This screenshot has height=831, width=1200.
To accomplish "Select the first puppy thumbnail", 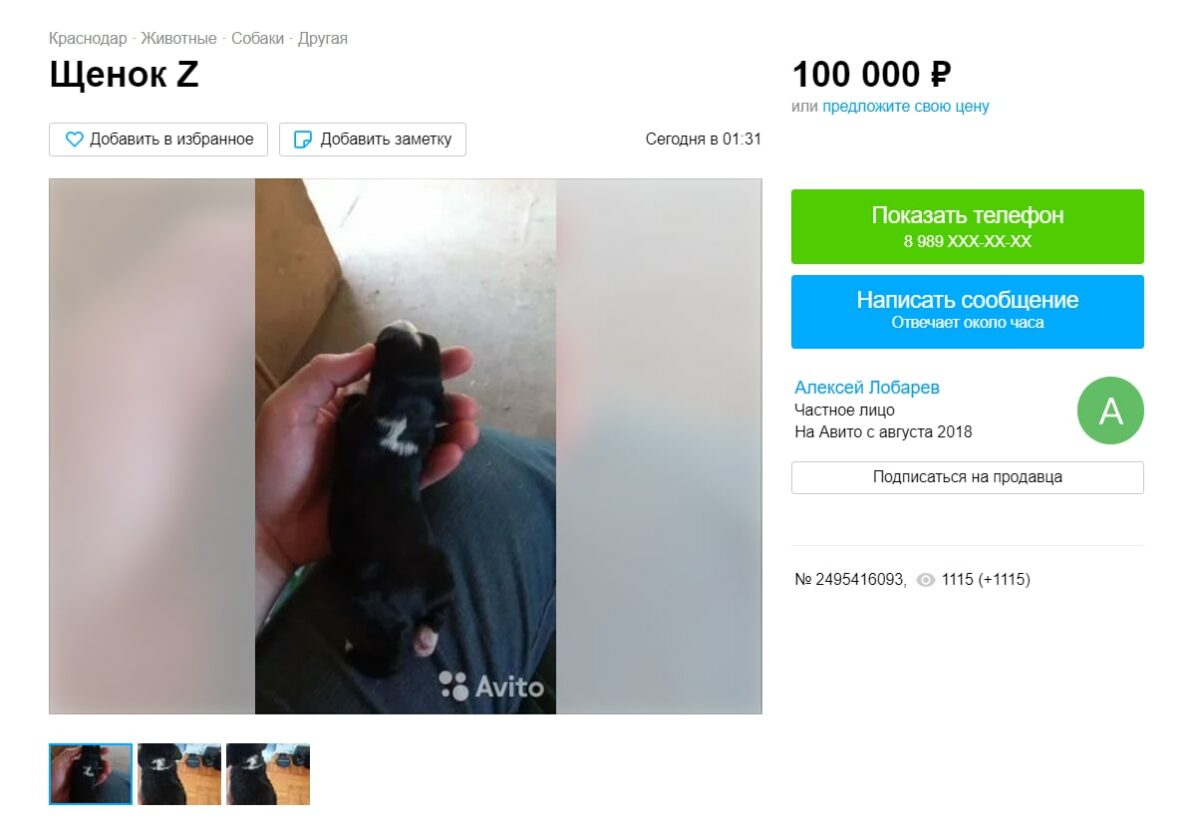I will pyautogui.click(x=91, y=774).
